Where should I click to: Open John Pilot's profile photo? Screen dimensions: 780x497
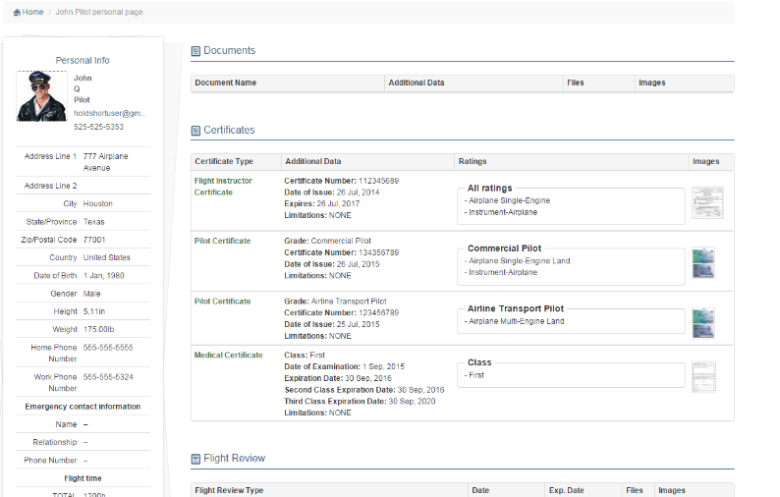click(x=41, y=96)
